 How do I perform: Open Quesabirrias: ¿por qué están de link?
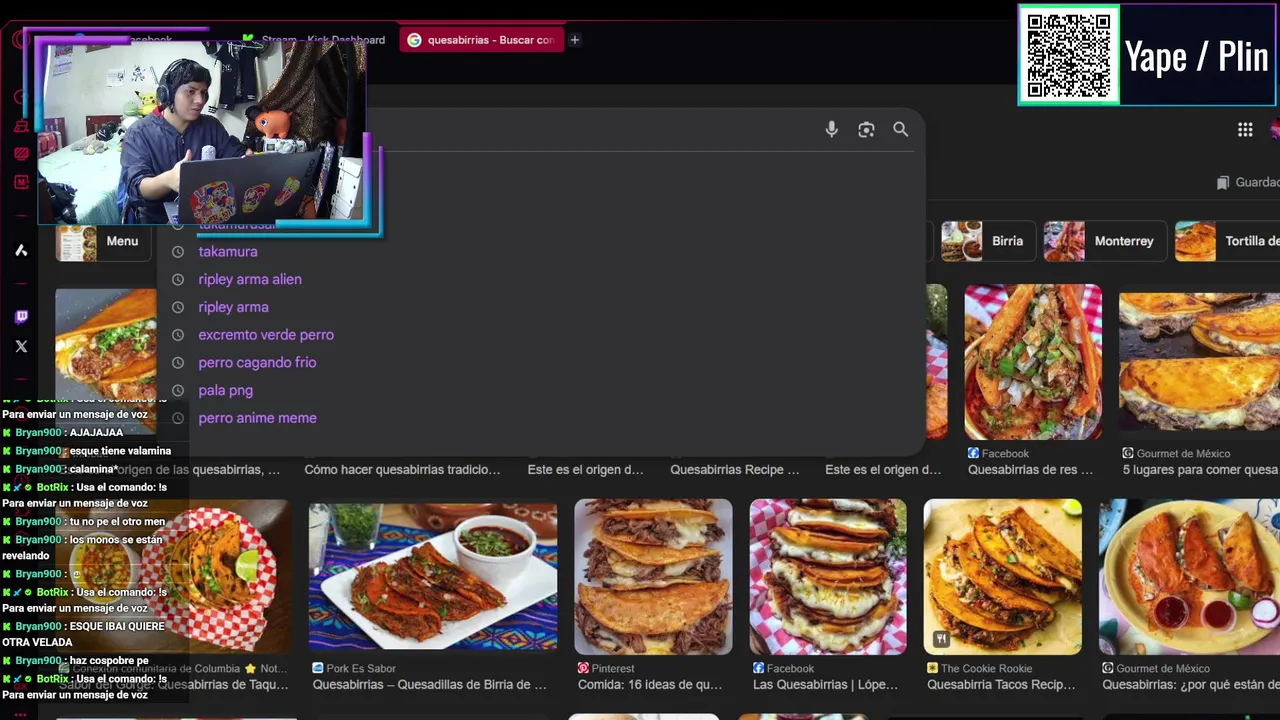1190,684
